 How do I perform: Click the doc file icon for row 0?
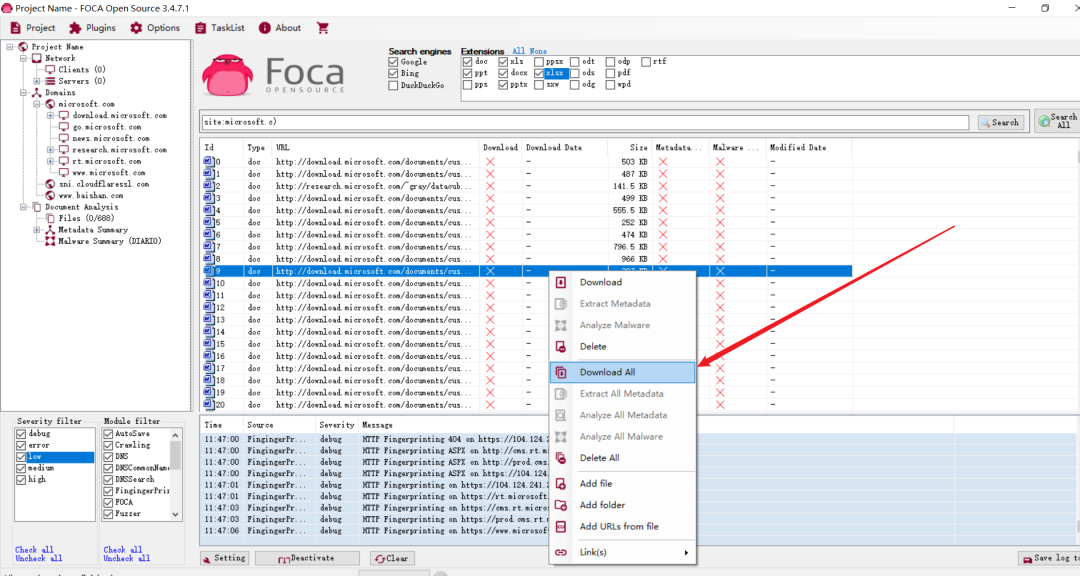(x=208, y=161)
